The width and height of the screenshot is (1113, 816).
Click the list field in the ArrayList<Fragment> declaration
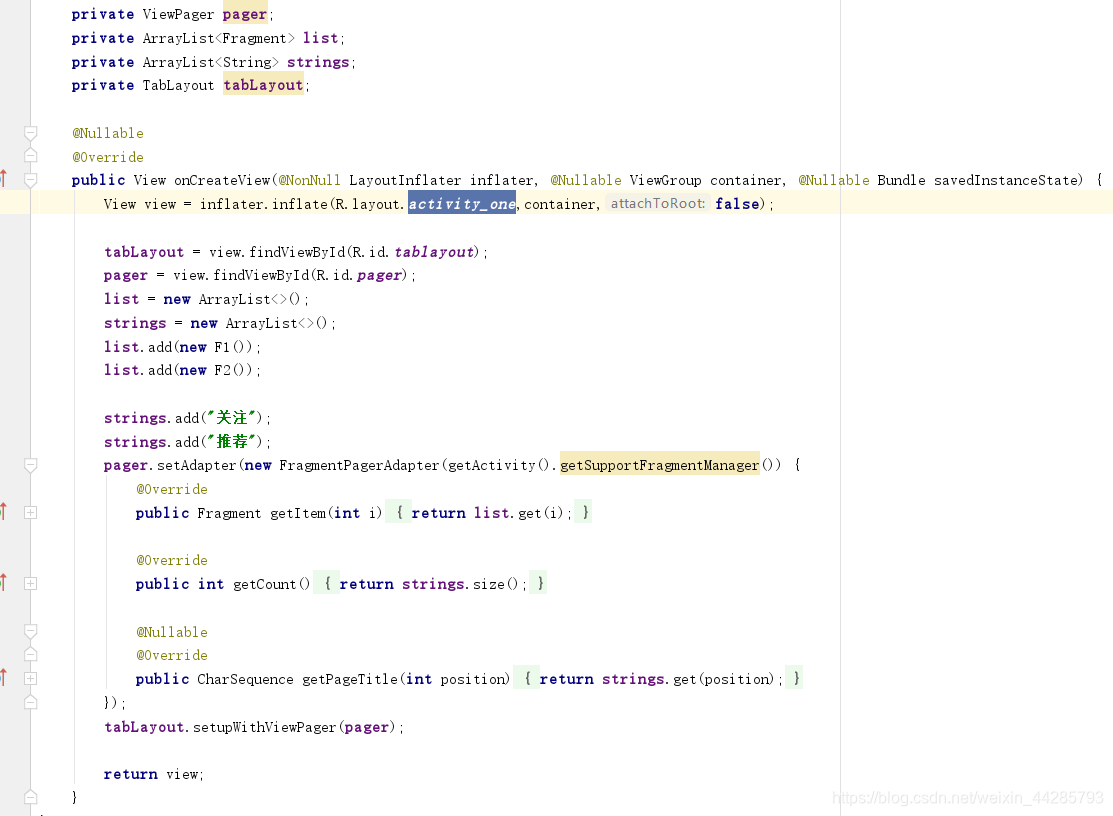click(321, 38)
